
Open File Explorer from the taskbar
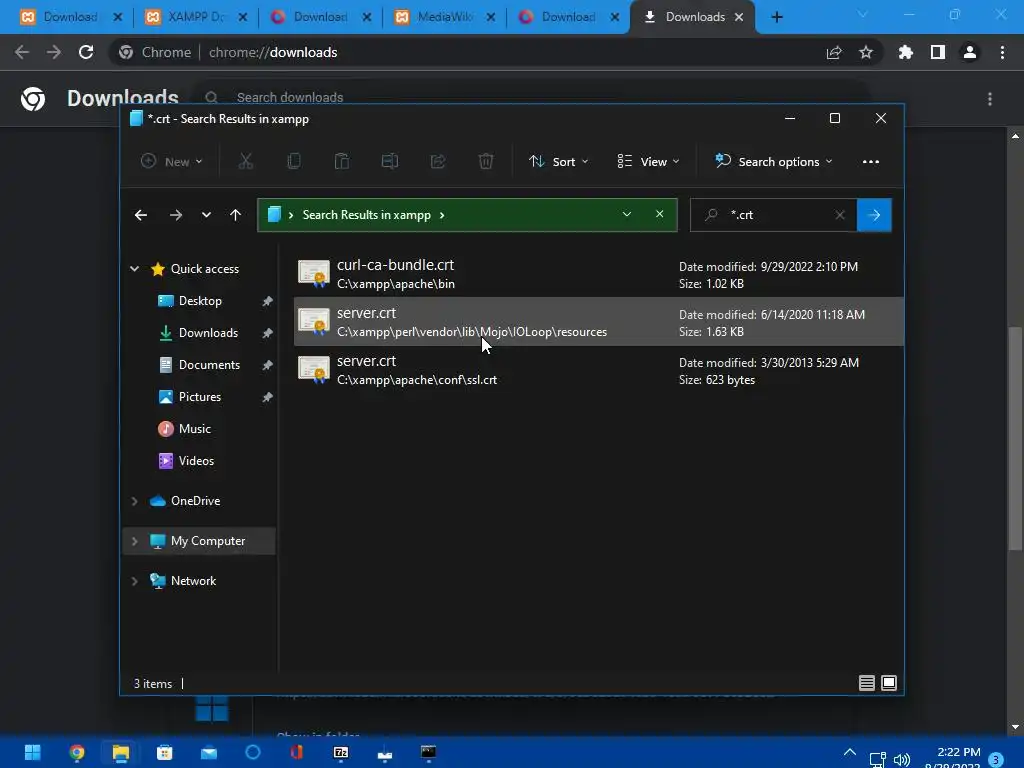121,752
